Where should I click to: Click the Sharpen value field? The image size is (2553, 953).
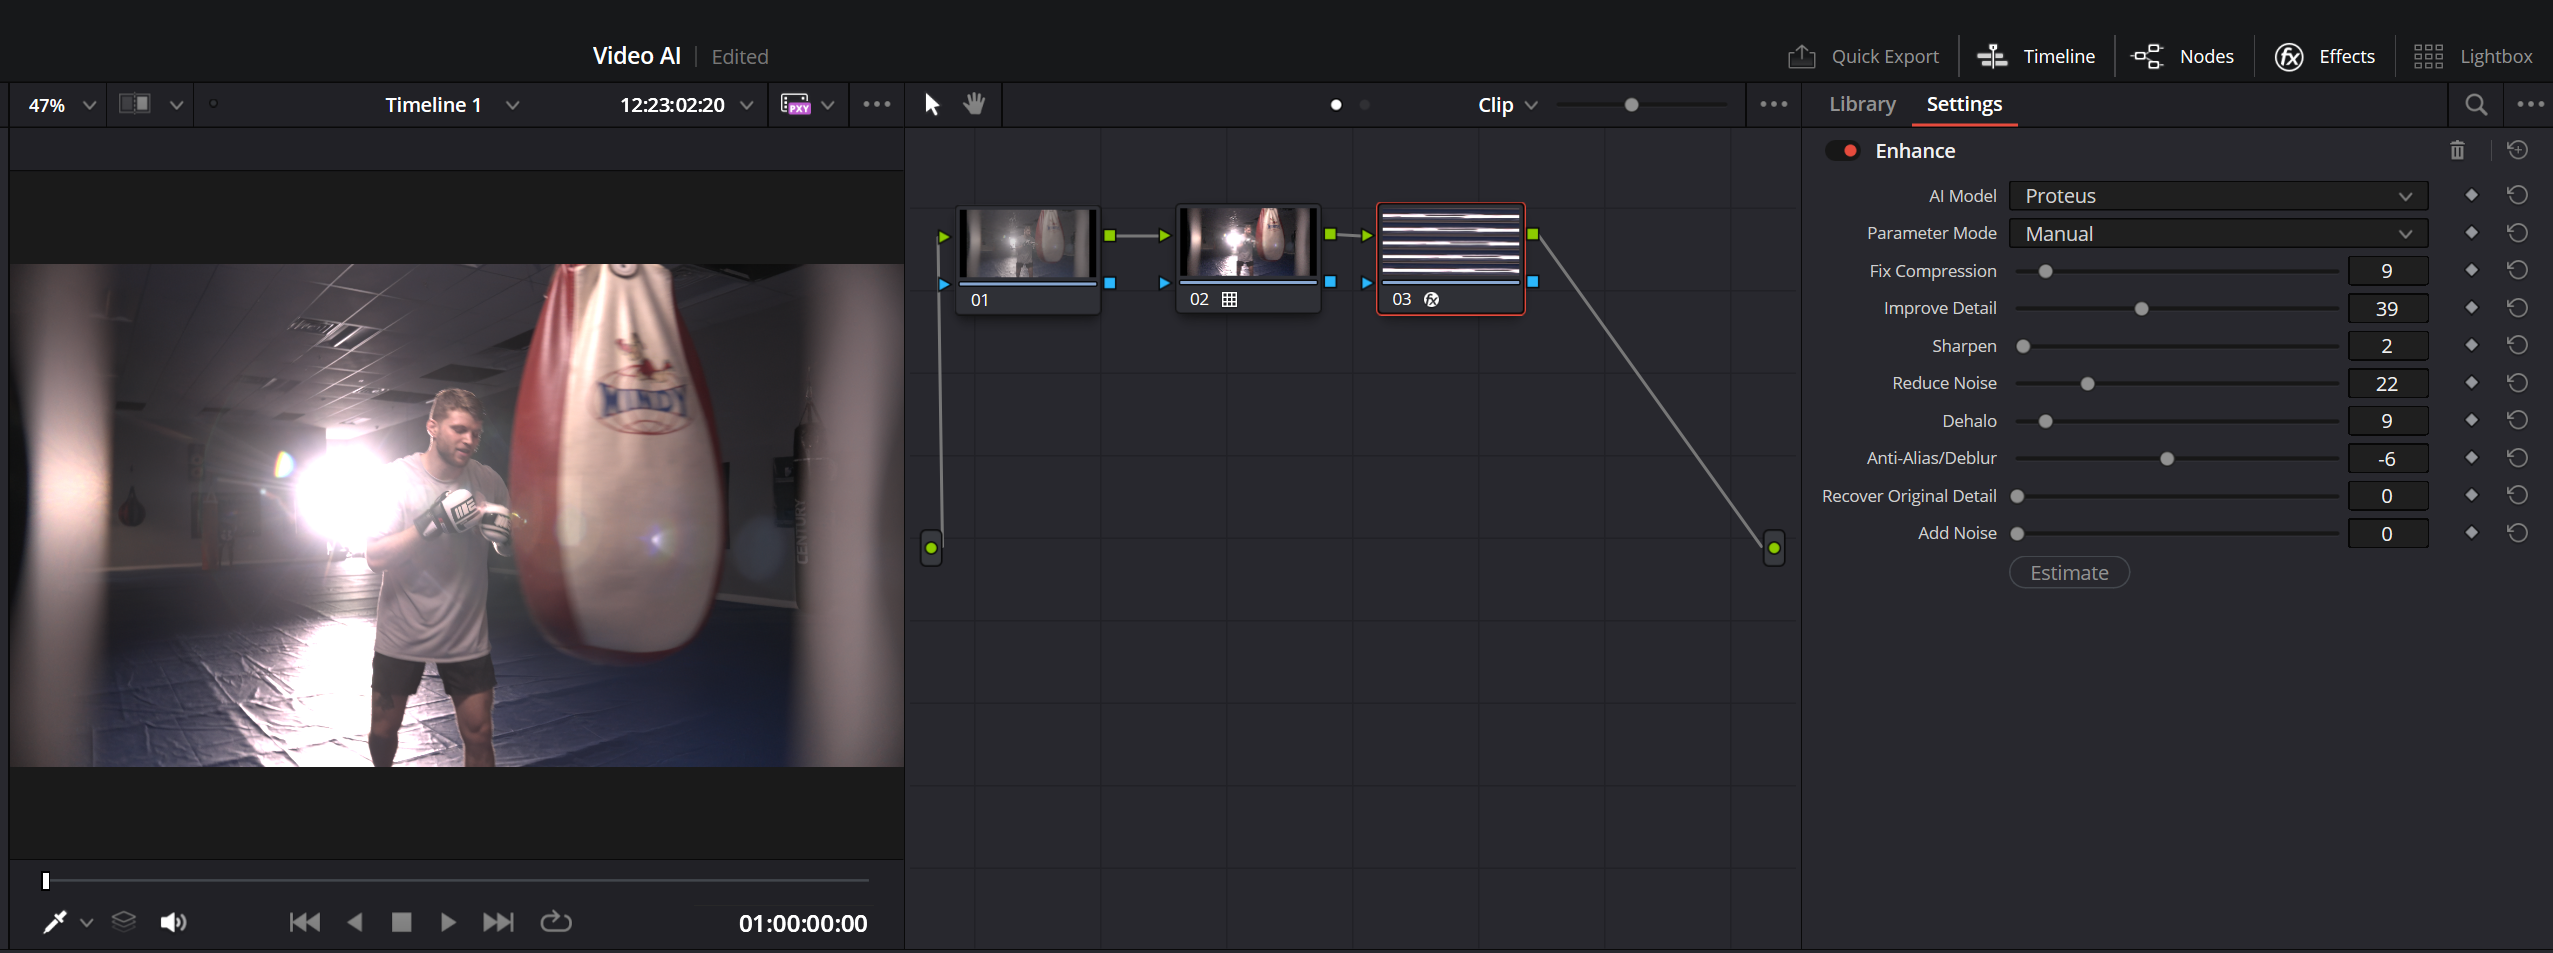[x=2387, y=346]
